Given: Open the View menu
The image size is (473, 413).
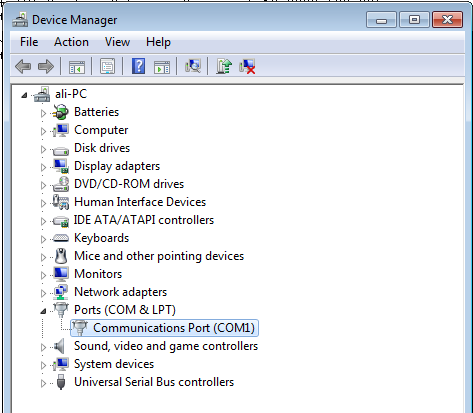Looking at the screenshot, I should click(x=117, y=42).
